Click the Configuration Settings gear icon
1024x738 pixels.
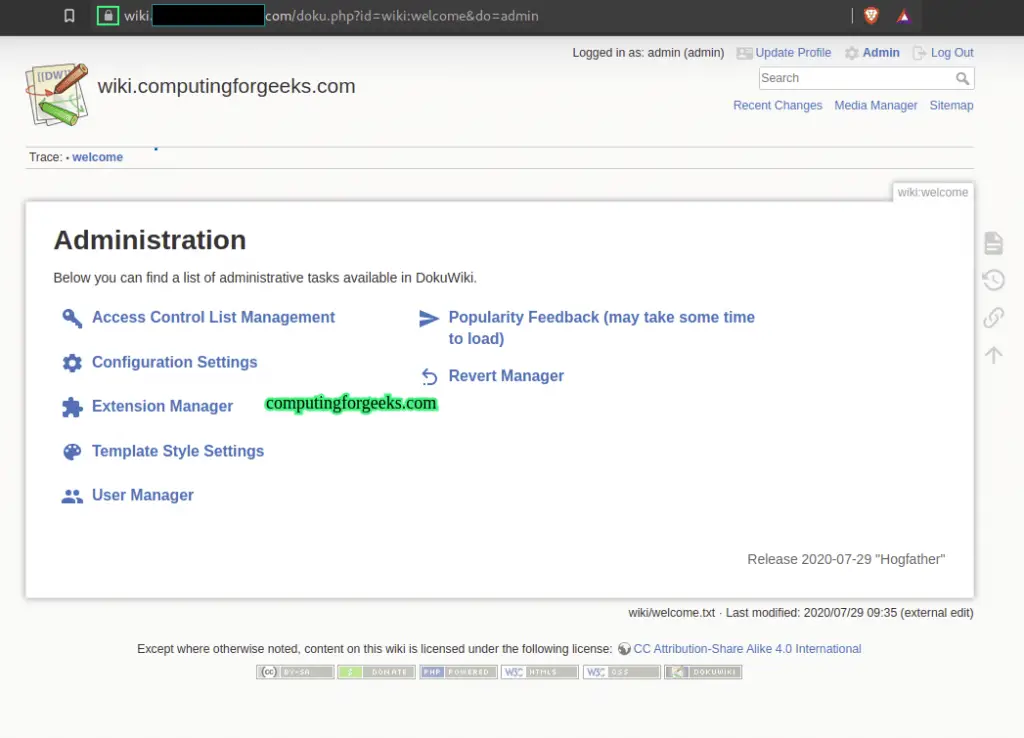[72, 363]
